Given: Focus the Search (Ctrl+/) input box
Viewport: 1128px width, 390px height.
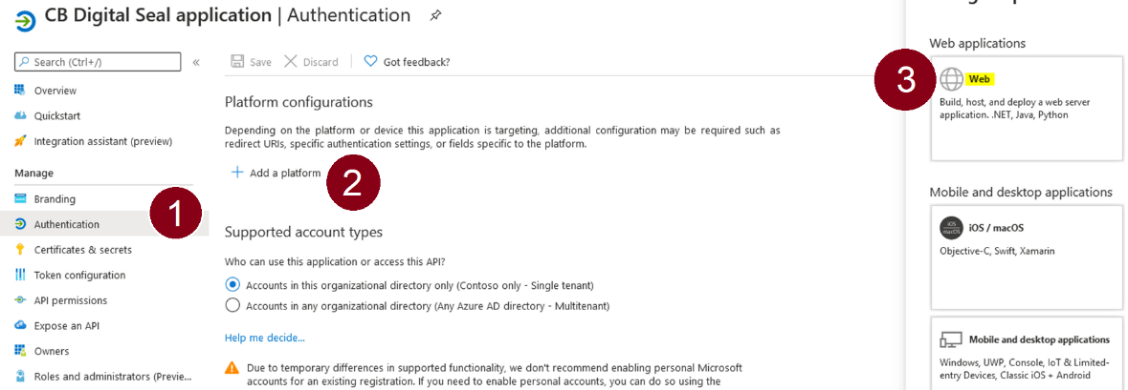Looking at the screenshot, I should (98, 63).
